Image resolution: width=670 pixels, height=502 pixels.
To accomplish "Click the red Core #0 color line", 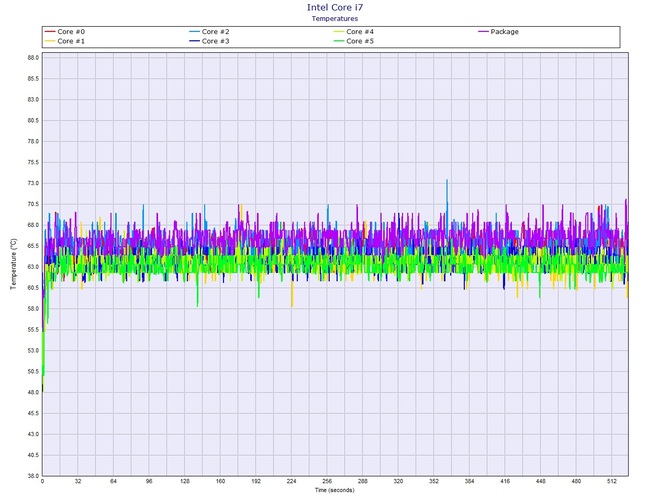I will point(50,32).
